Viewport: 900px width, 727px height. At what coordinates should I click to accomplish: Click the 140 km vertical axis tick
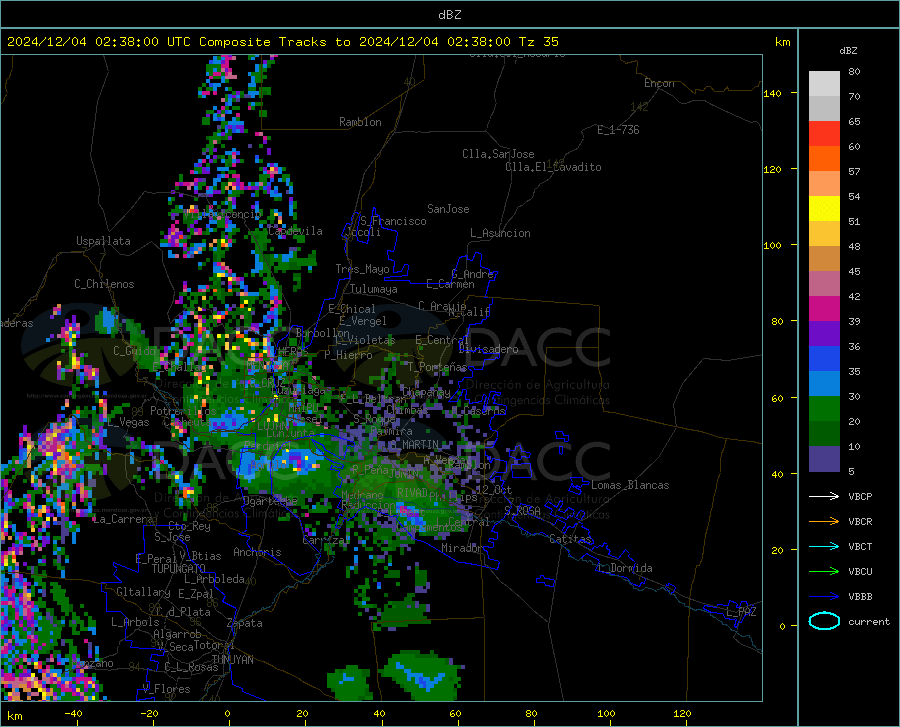click(773, 93)
